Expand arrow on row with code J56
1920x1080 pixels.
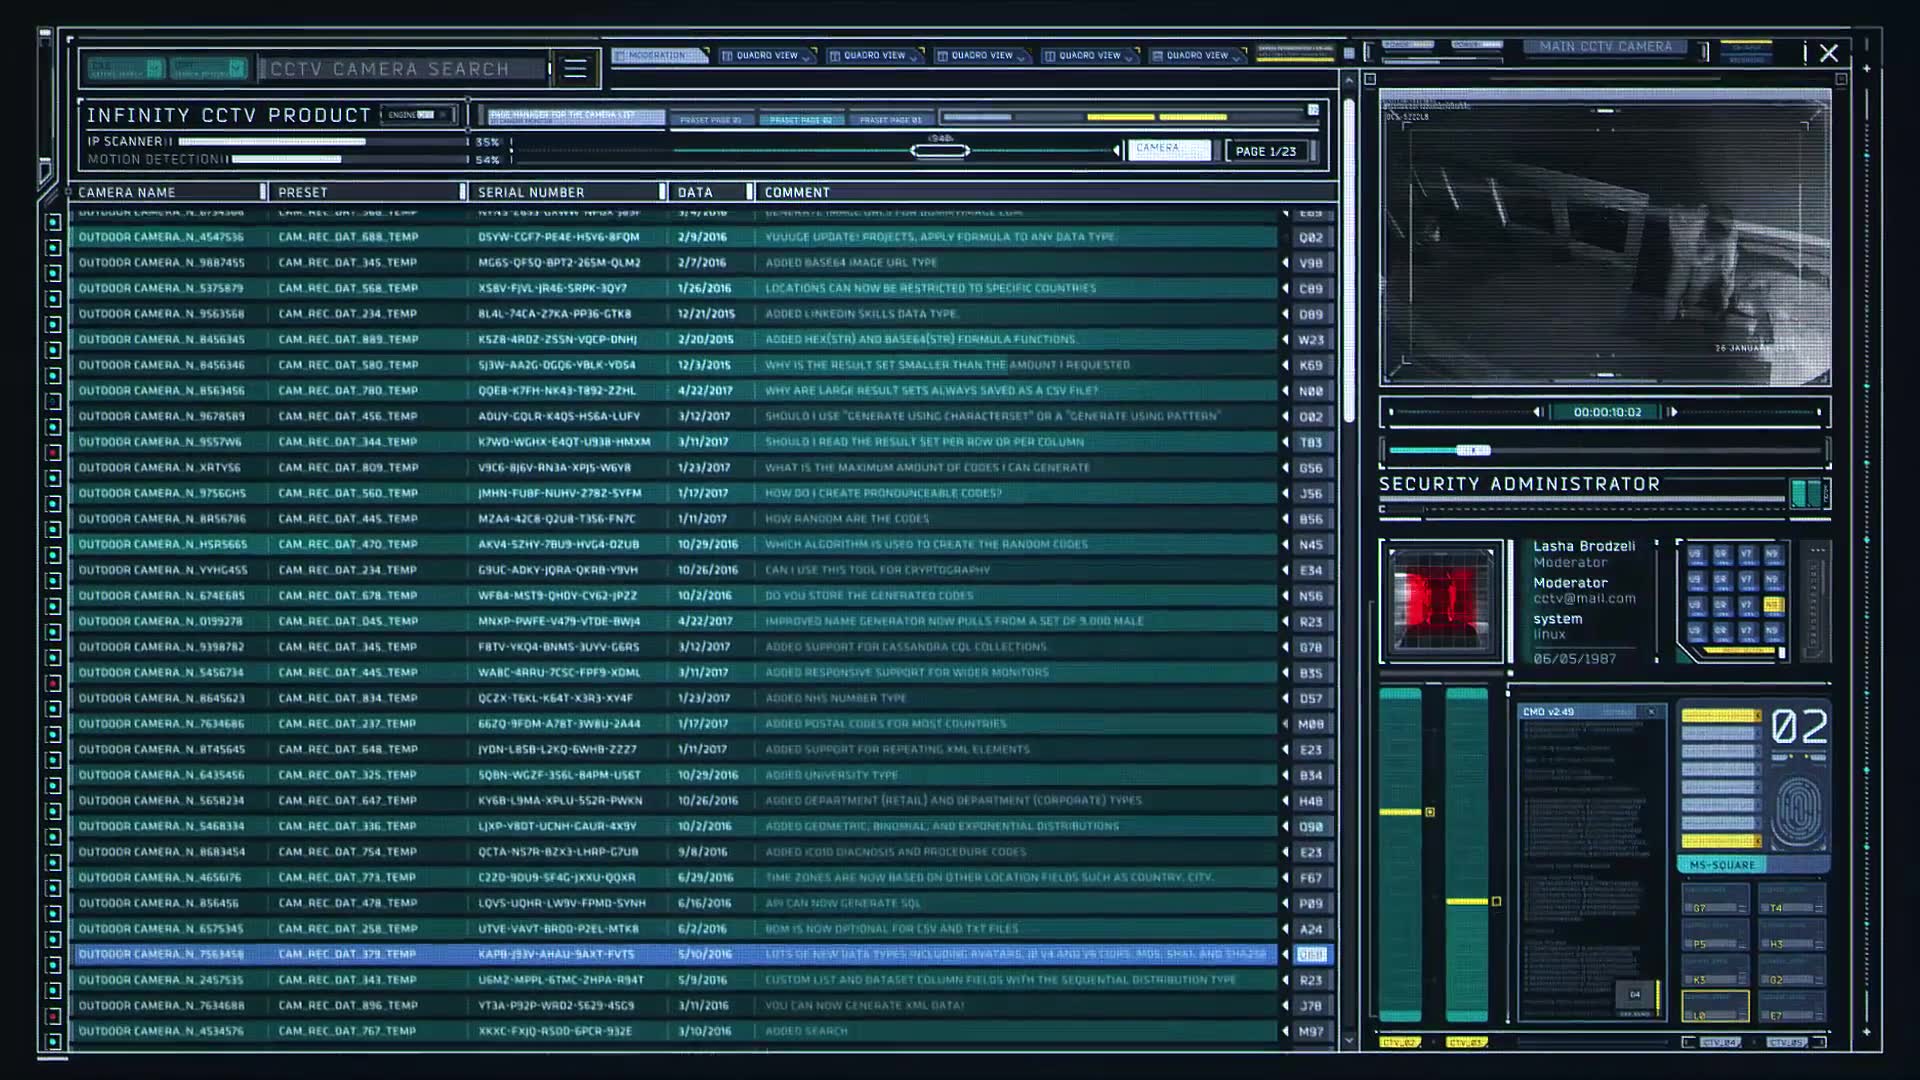coord(1285,493)
